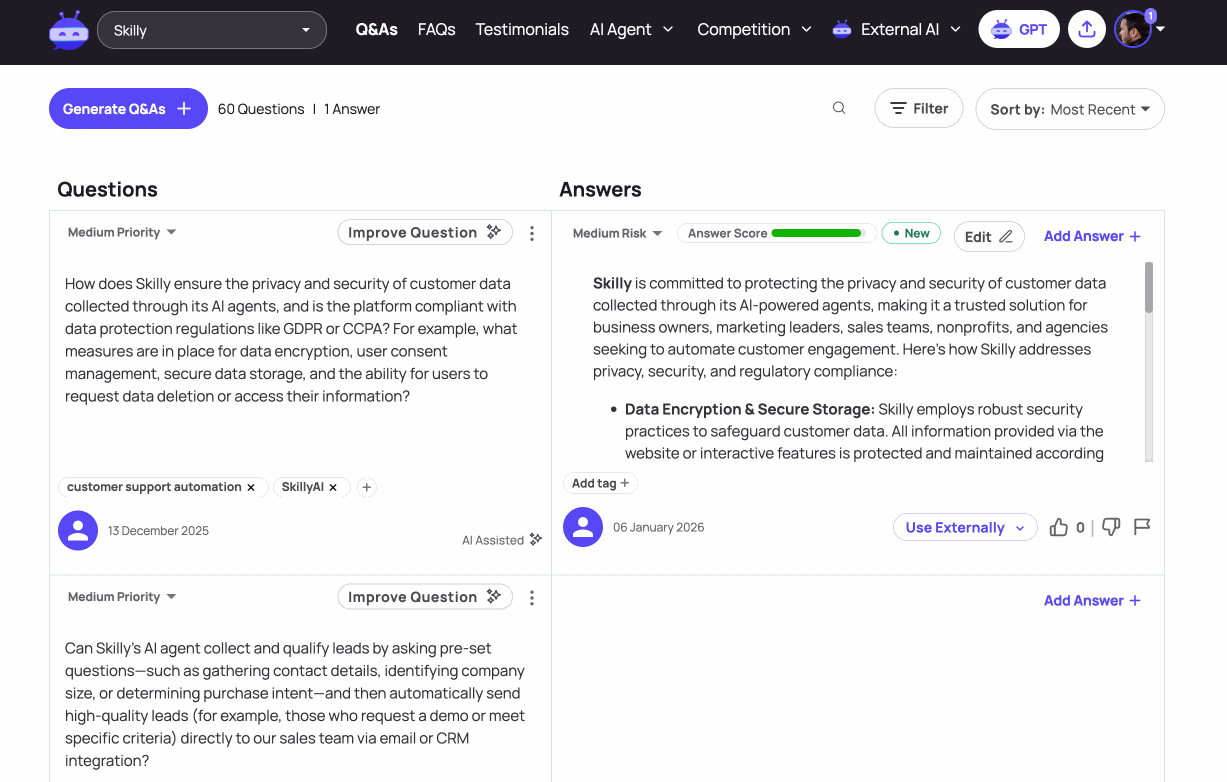Click the answer author avatar icon
Screen dimensions: 1227x782
pos(583,526)
